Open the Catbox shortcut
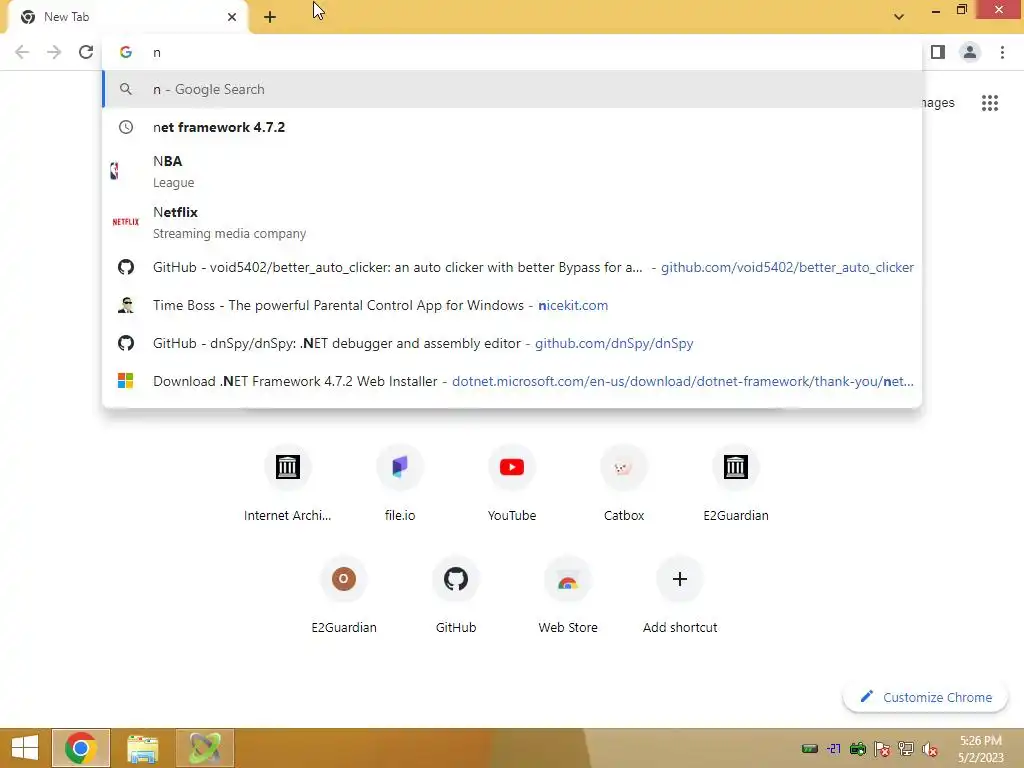 point(624,483)
